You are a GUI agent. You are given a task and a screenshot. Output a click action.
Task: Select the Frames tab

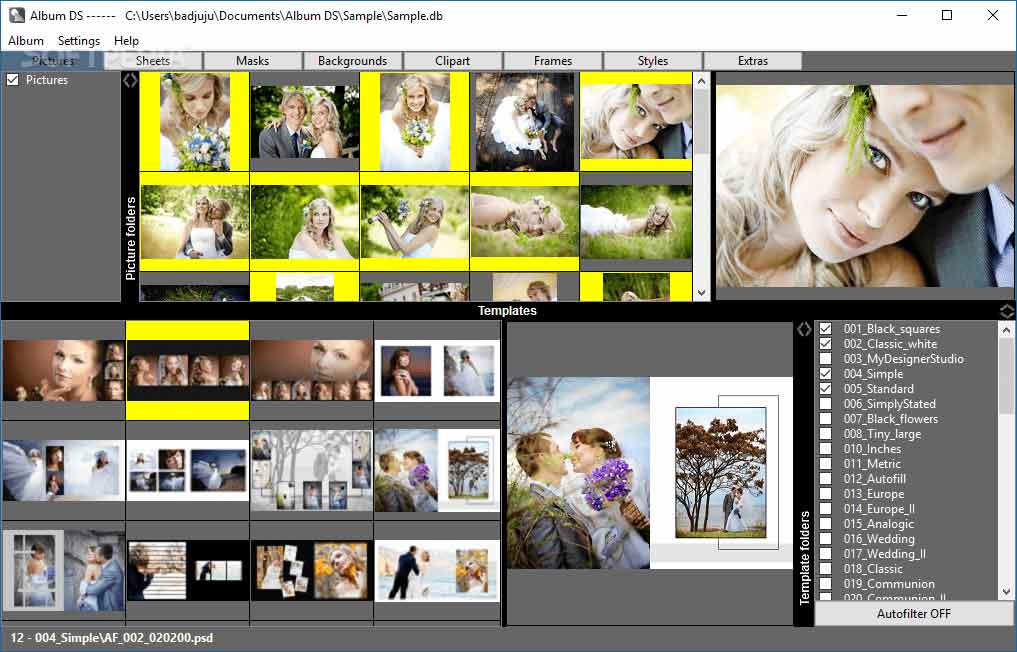click(552, 60)
